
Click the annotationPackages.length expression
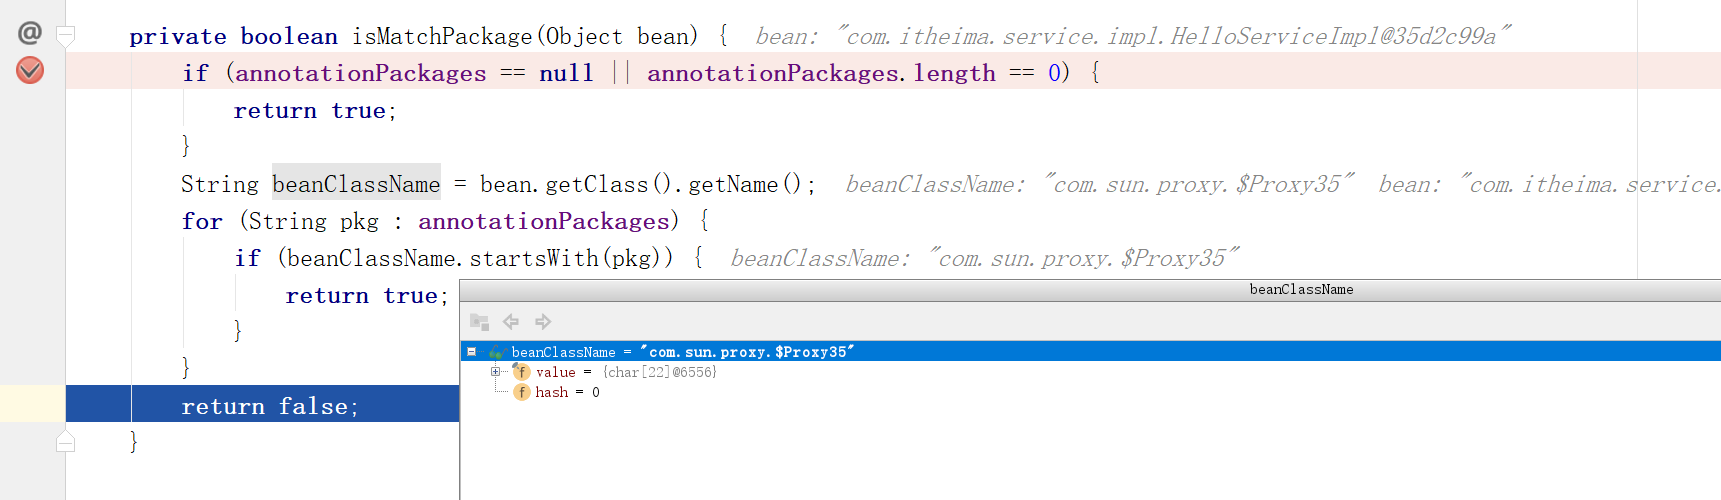point(821,73)
